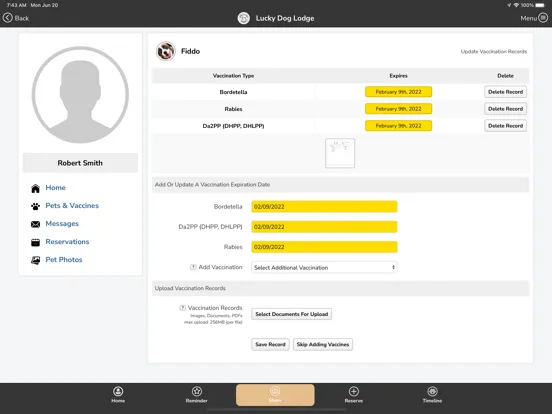Open Pets & Vaccines sidebar item
Image resolution: width=552 pixels, height=414 pixels.
(72, 206)
